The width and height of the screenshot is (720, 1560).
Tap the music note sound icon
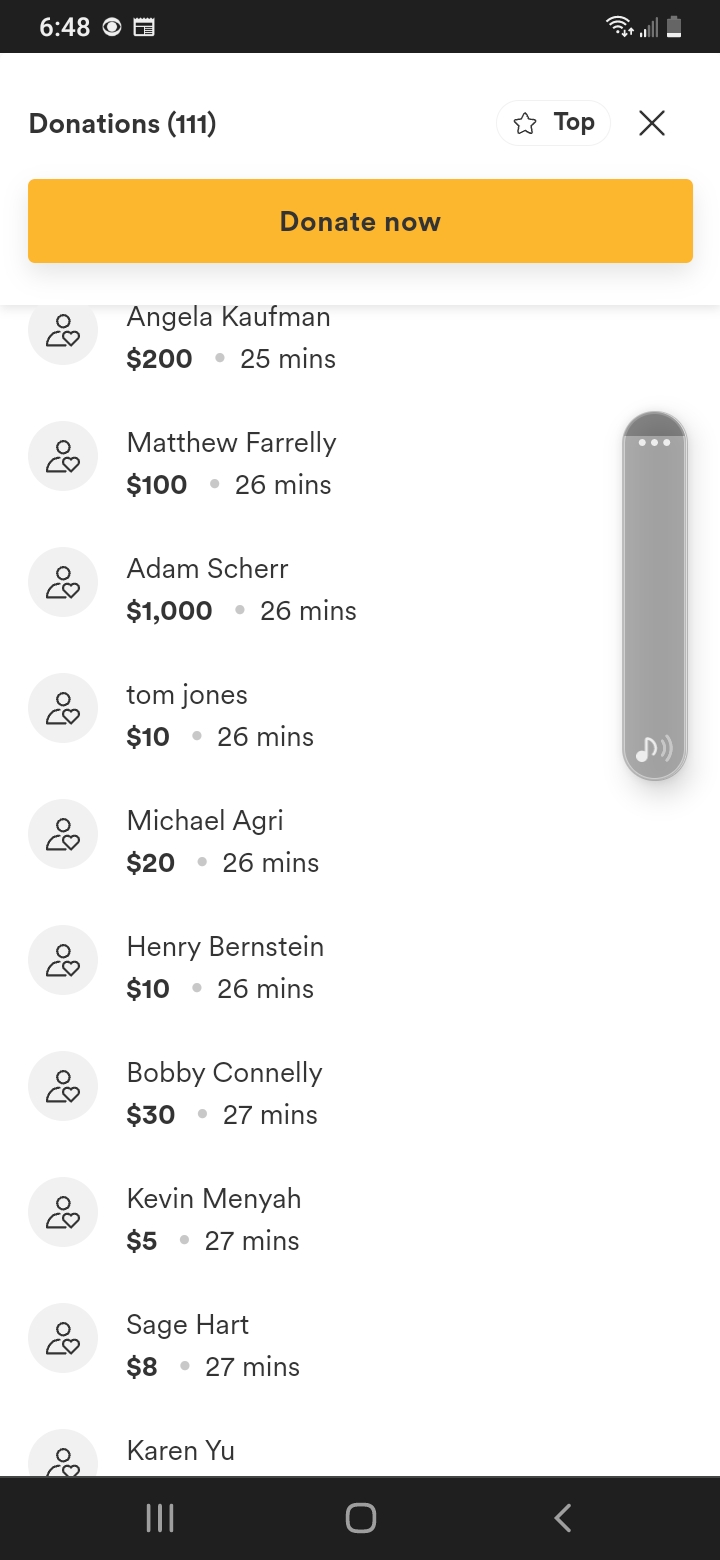[654, 748]
